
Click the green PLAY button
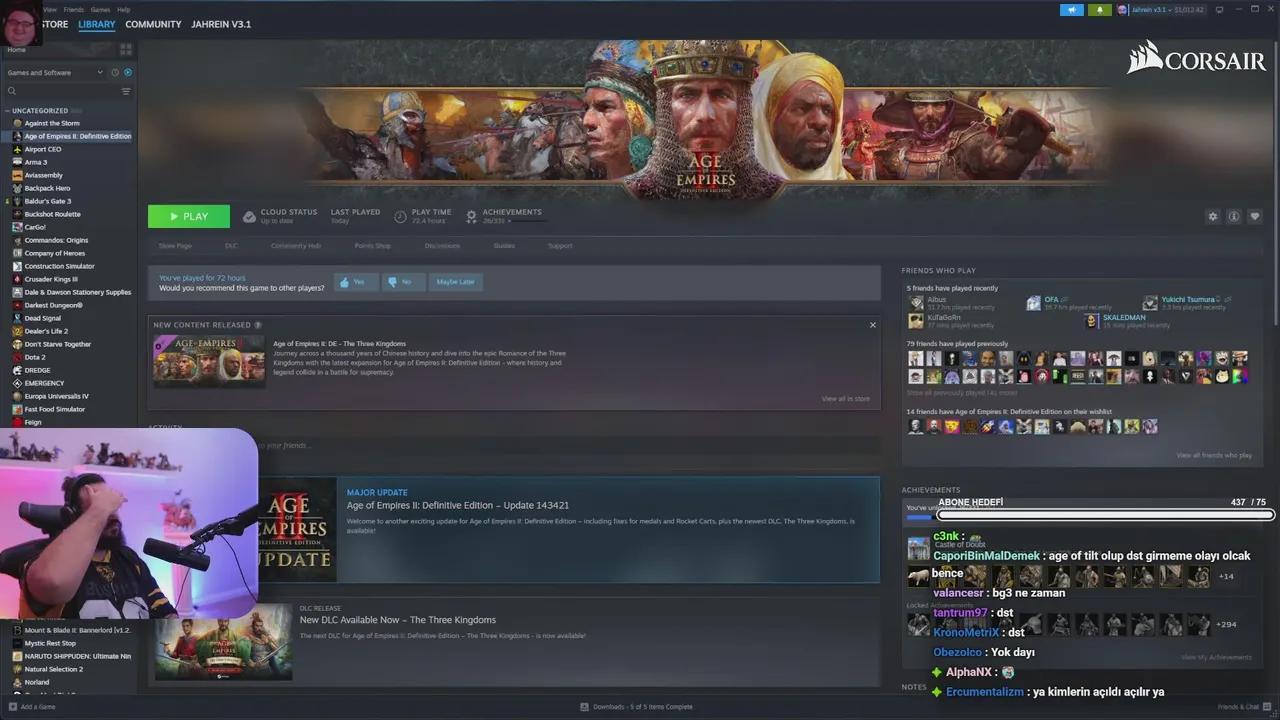click(189, 216)
